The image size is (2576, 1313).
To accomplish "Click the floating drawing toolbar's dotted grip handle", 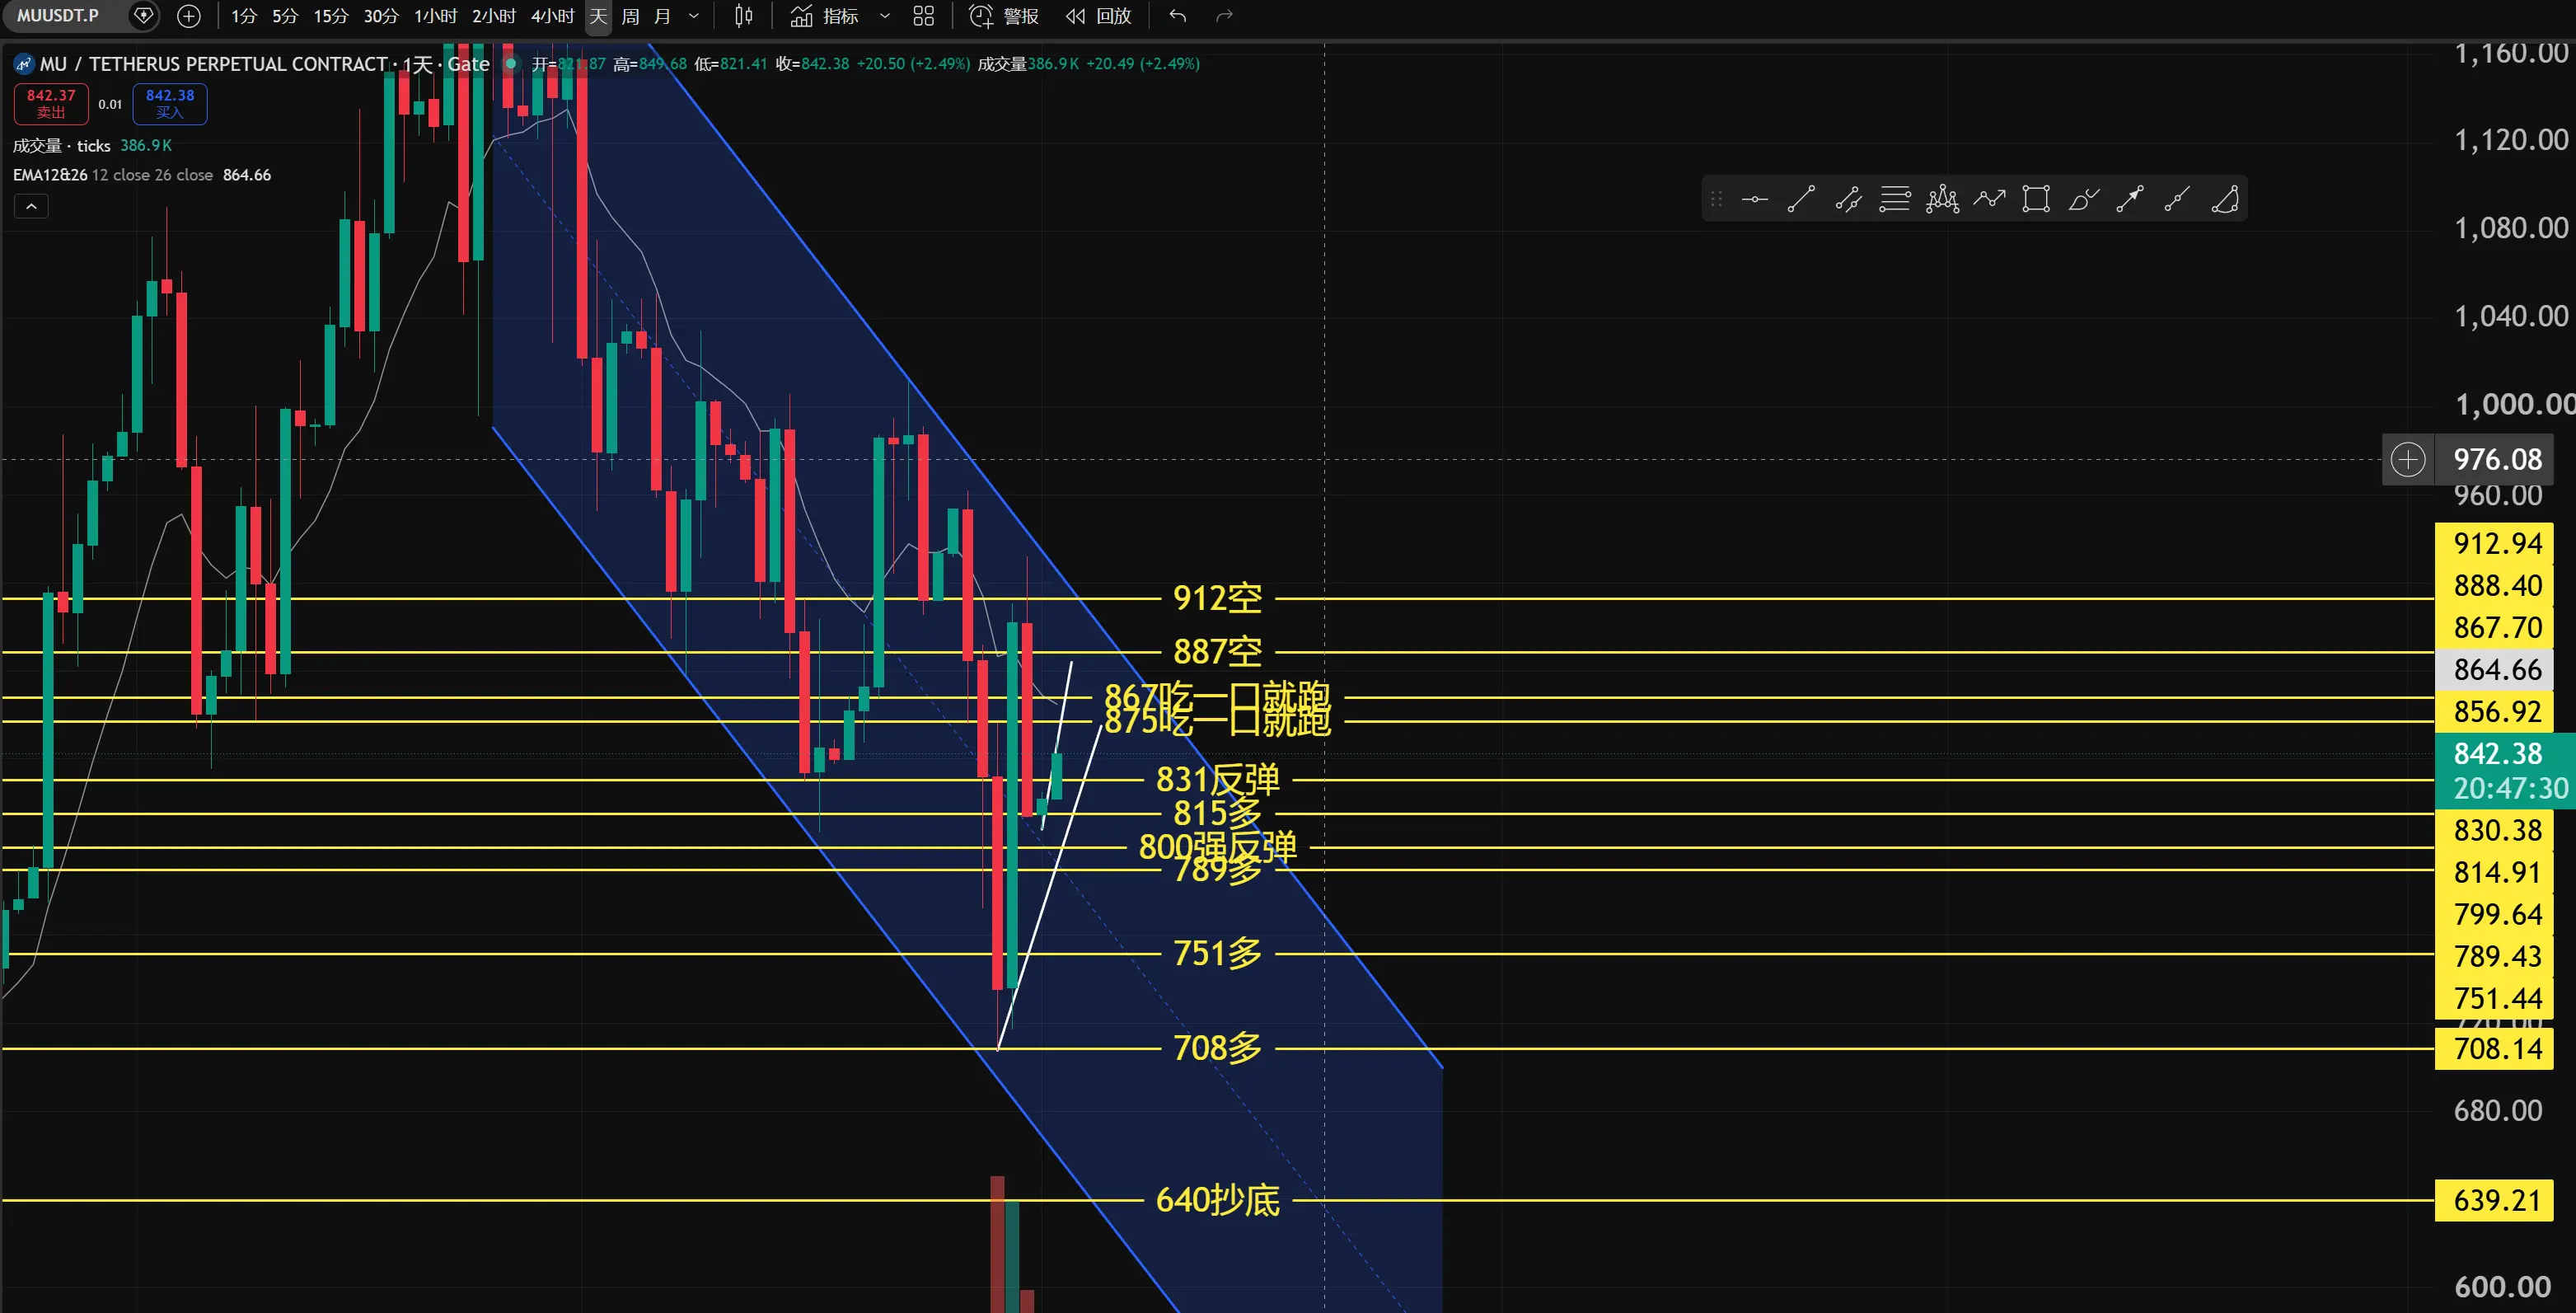I will [x=1716, y=200].
